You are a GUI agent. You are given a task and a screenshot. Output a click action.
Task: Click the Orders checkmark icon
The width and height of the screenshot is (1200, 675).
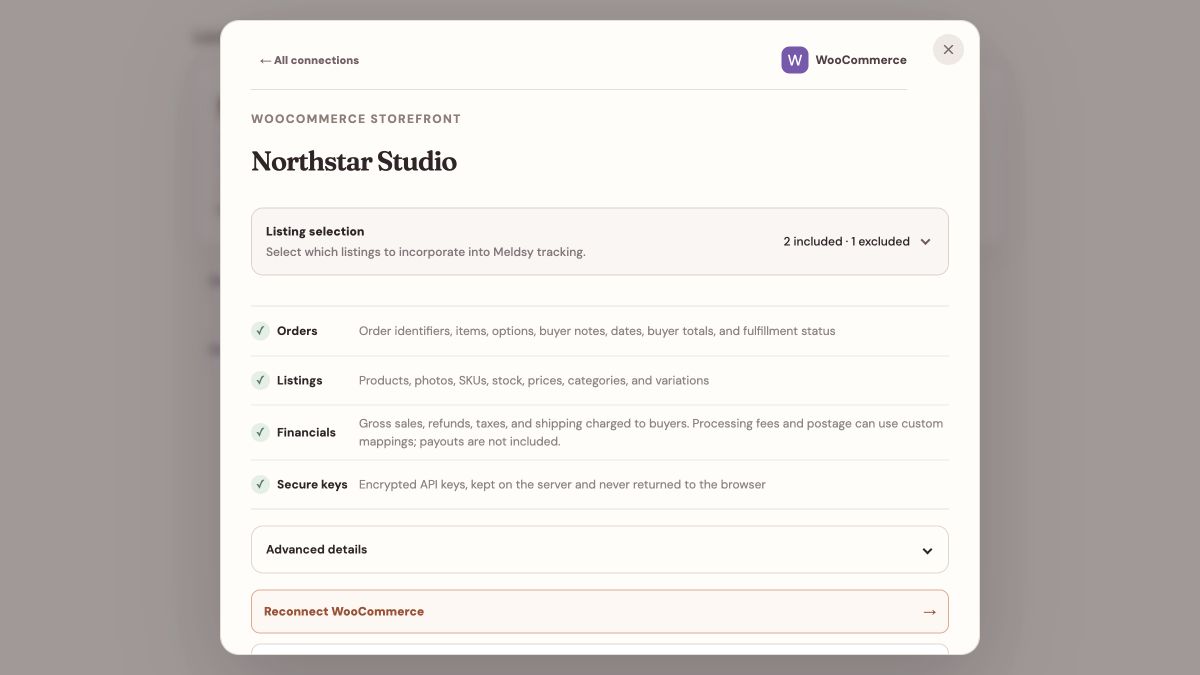[260, 331]
